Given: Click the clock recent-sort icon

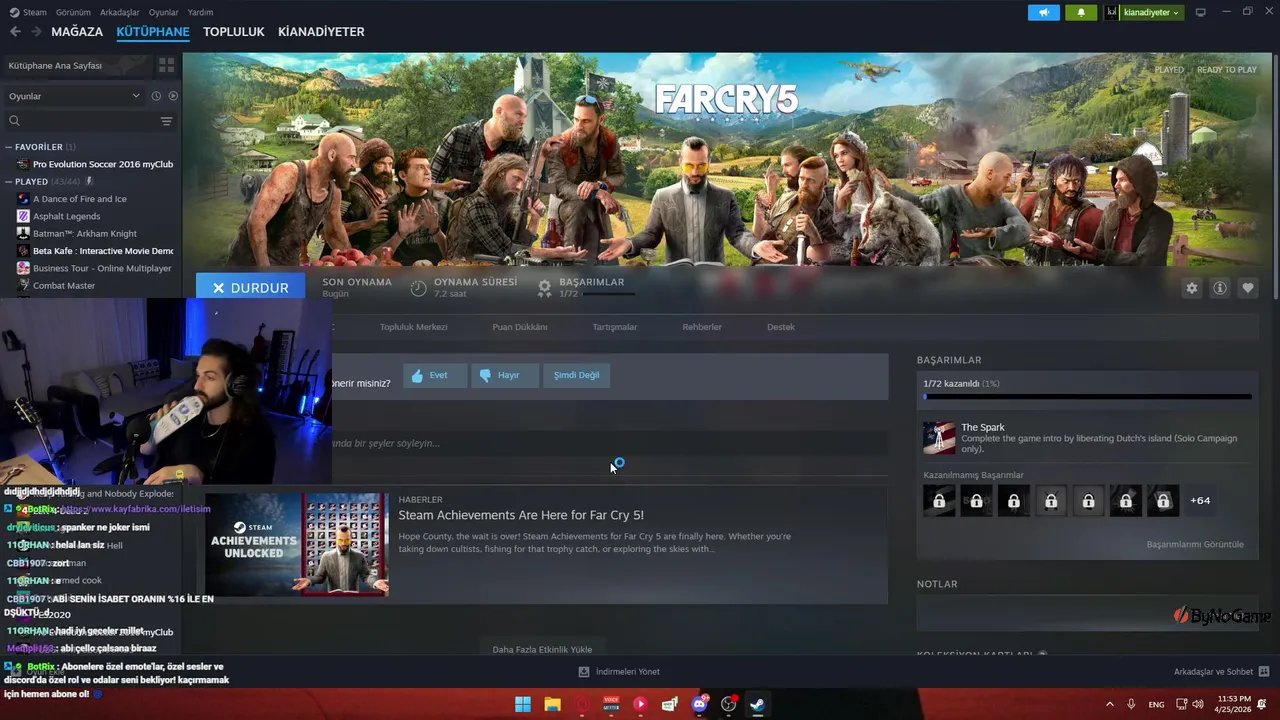Looking at the screenshot, I should coord(156,96).
